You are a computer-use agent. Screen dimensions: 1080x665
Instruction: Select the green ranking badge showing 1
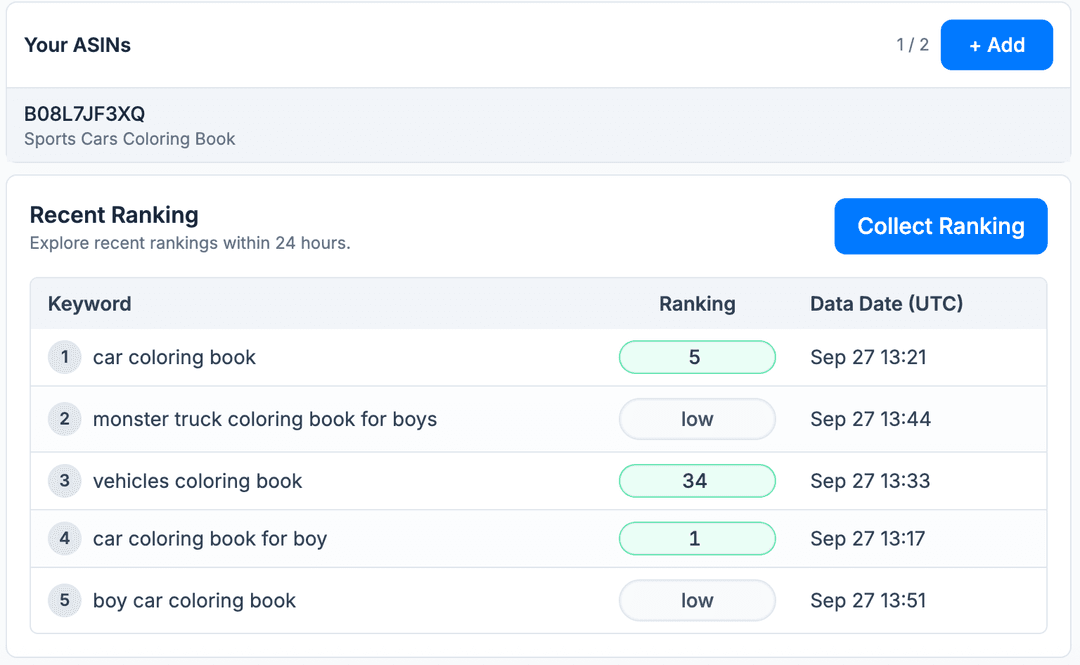[697, 538]
